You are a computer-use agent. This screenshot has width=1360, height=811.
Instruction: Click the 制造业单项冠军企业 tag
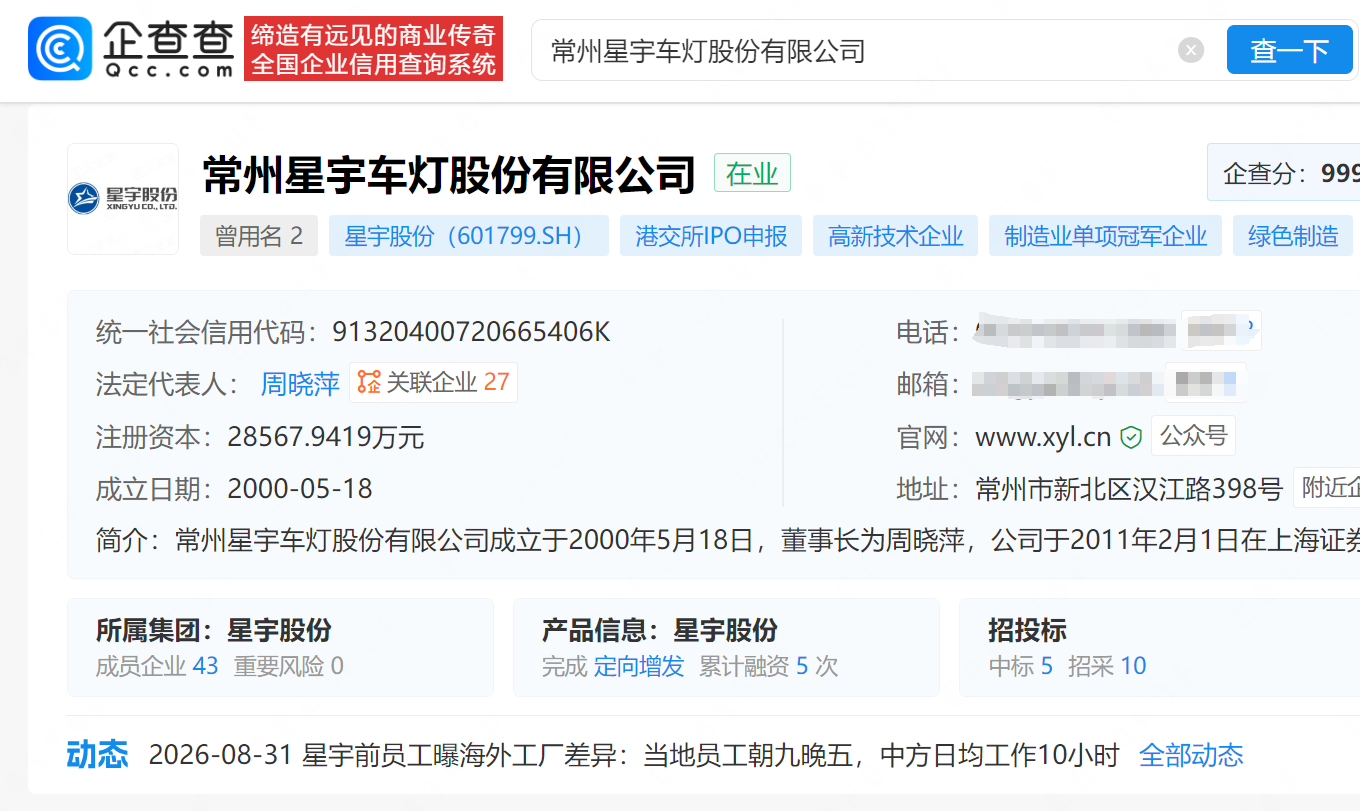point(1105,236)
